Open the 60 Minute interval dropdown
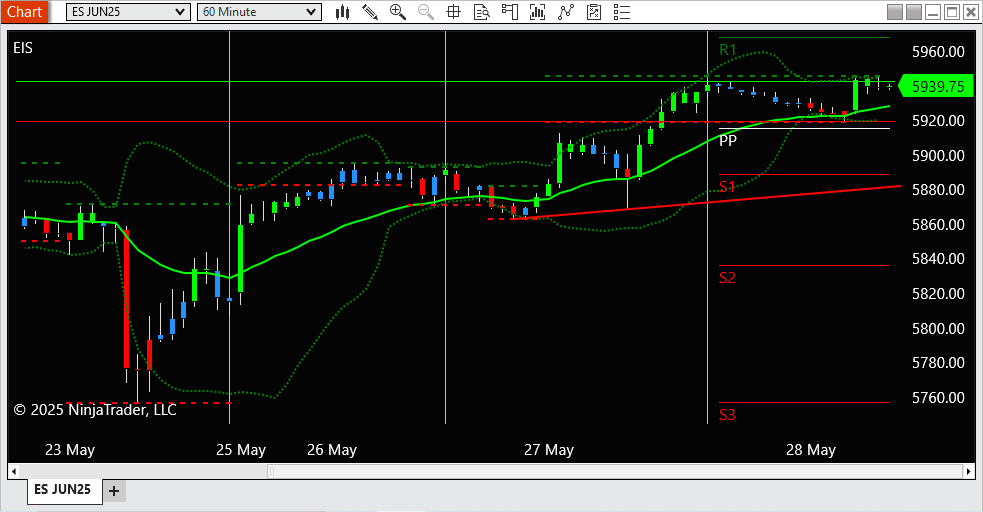 [259, 12]
